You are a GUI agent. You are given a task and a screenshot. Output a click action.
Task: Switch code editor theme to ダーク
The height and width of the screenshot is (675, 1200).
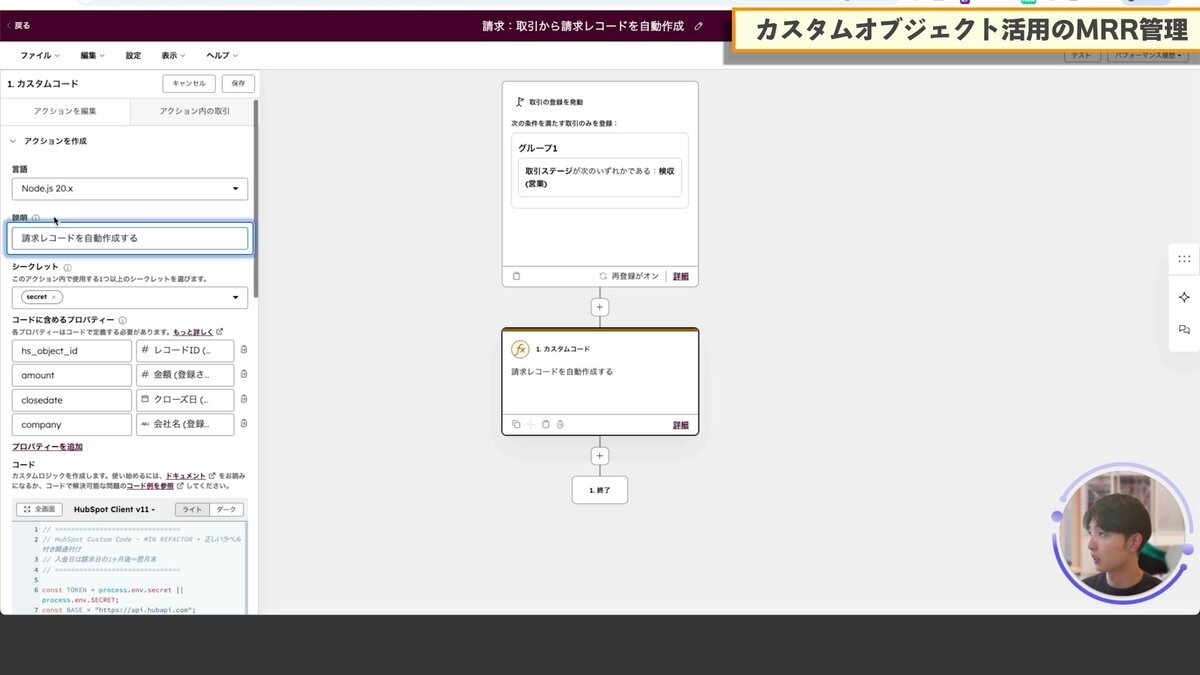pyautogui.click(x=224, y=509)
